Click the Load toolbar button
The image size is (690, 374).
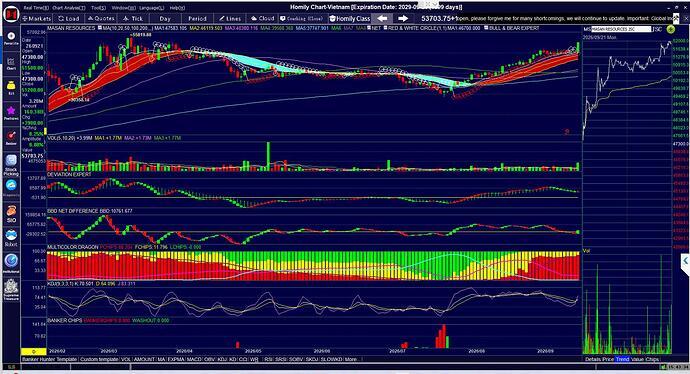pos(69,18)
